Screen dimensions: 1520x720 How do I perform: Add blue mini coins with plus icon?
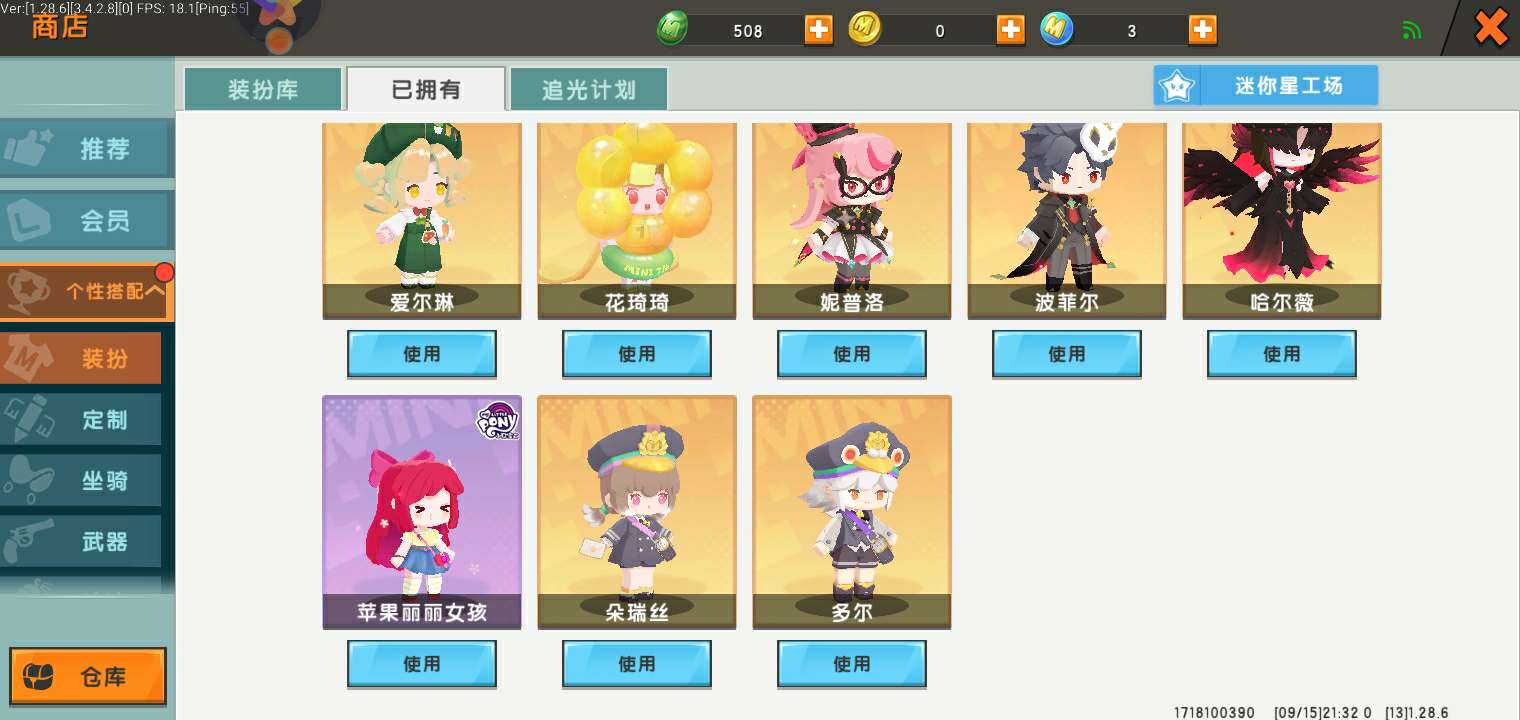1202,30
